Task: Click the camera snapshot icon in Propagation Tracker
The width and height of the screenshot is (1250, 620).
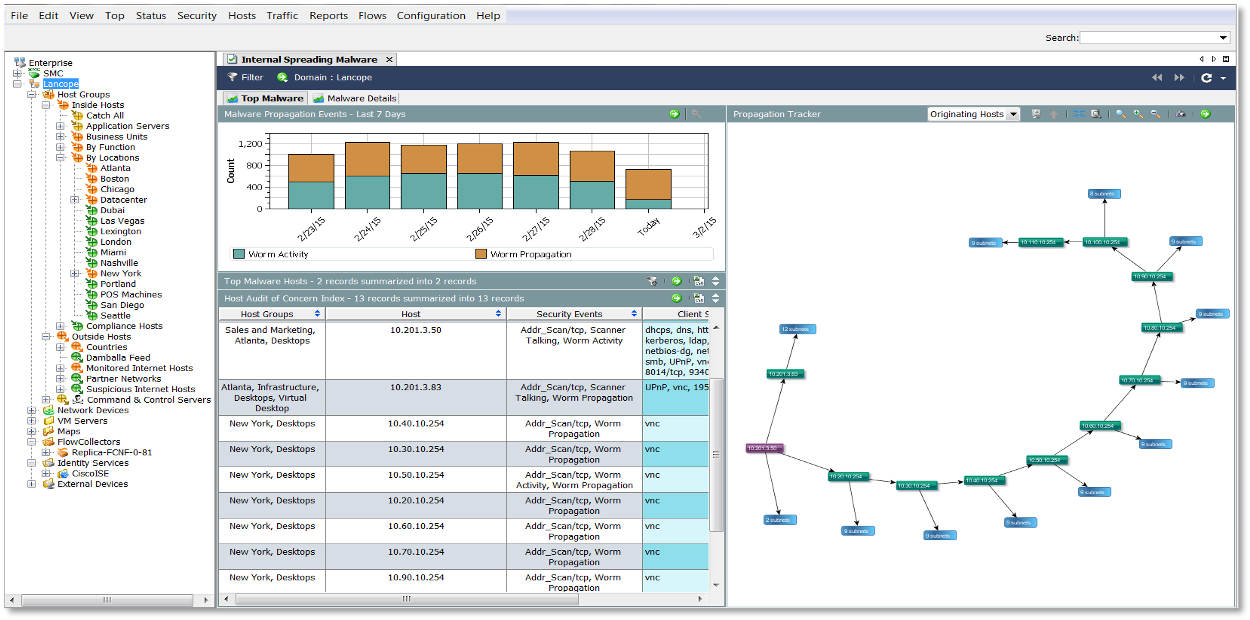Action: [1181, 114]
